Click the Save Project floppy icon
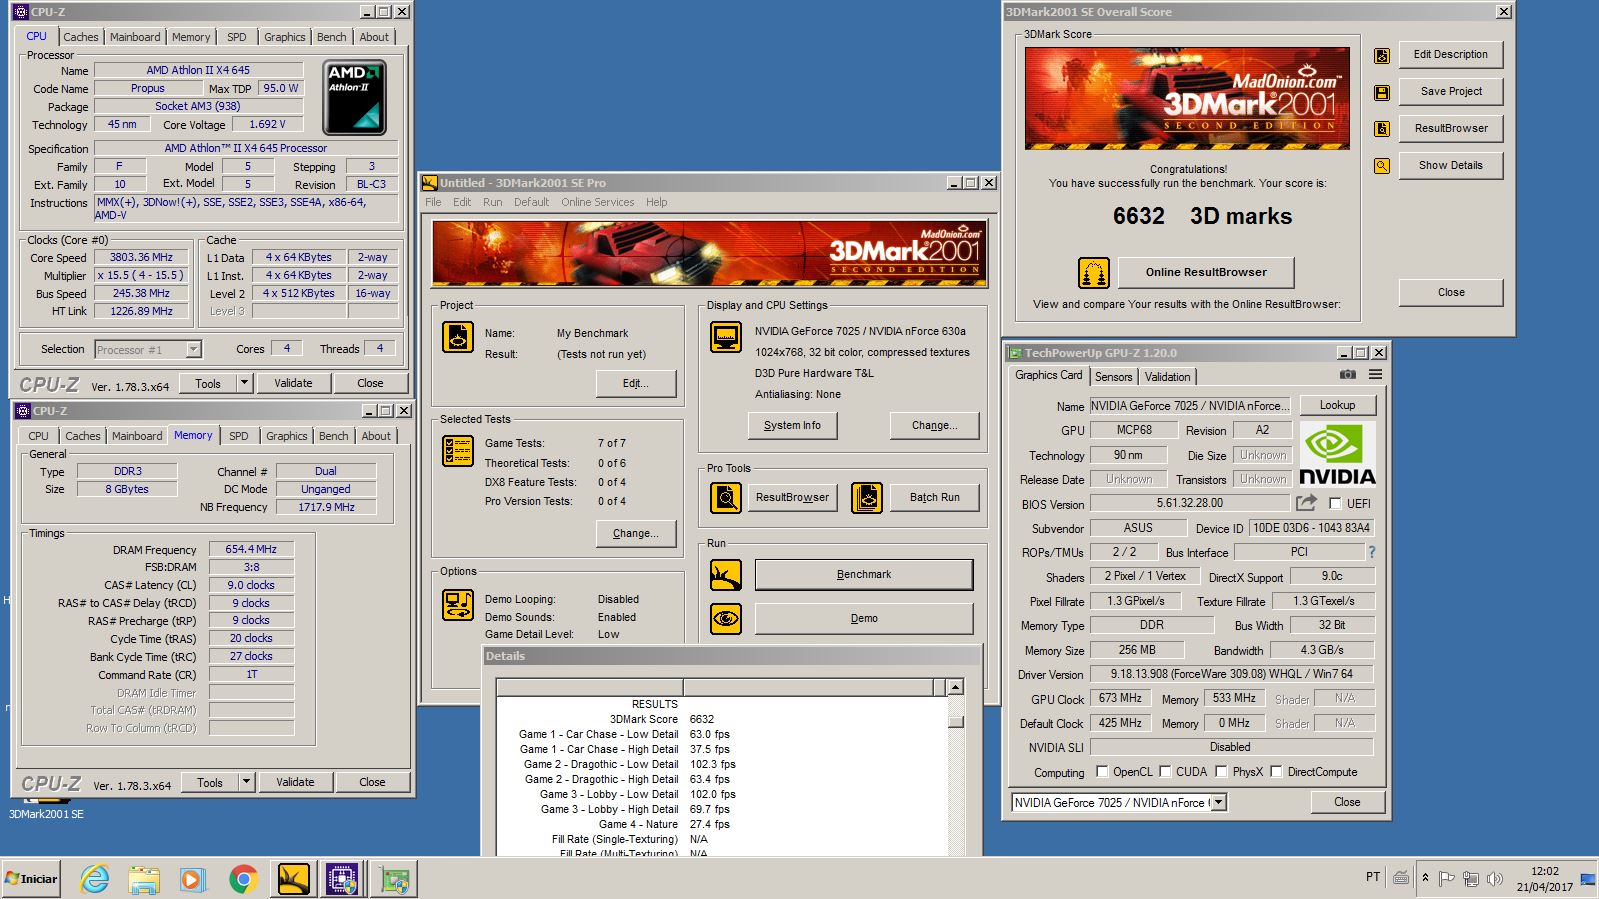 (1381, 92)
